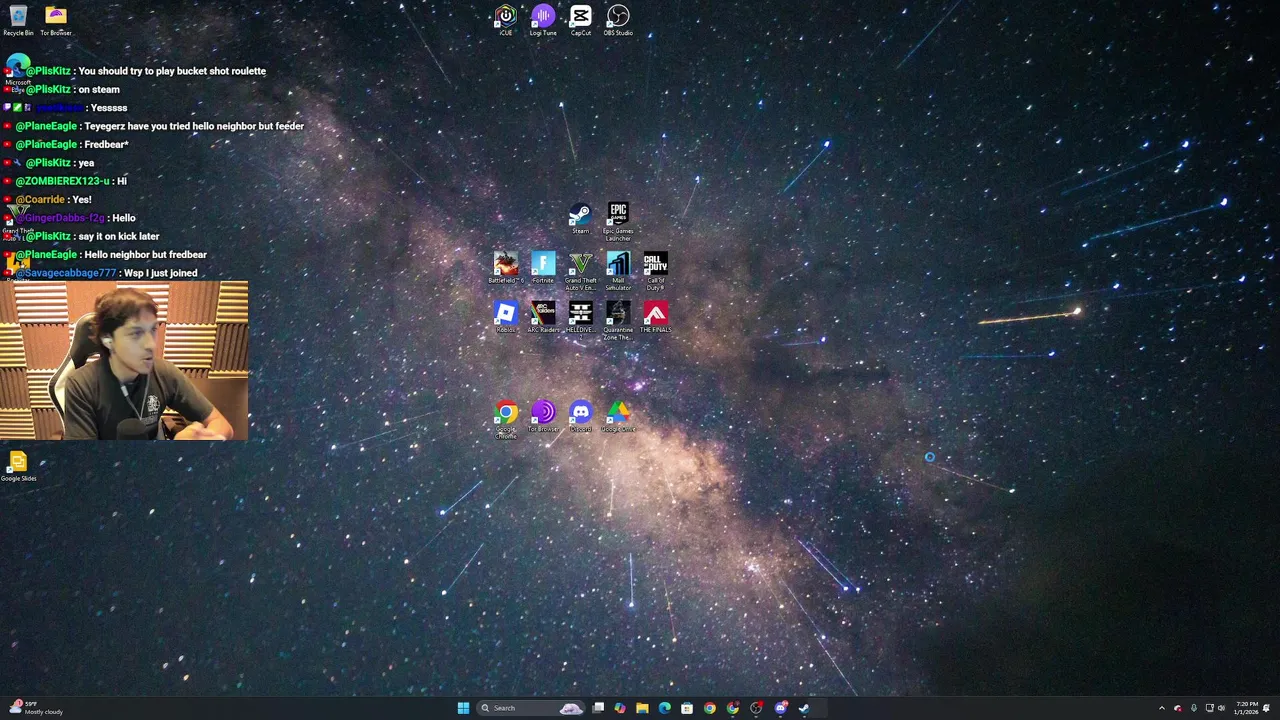This screenshot has height=720, width=1280.
Task: Click the microphone tray icon
Action: tap(1194, 708)
